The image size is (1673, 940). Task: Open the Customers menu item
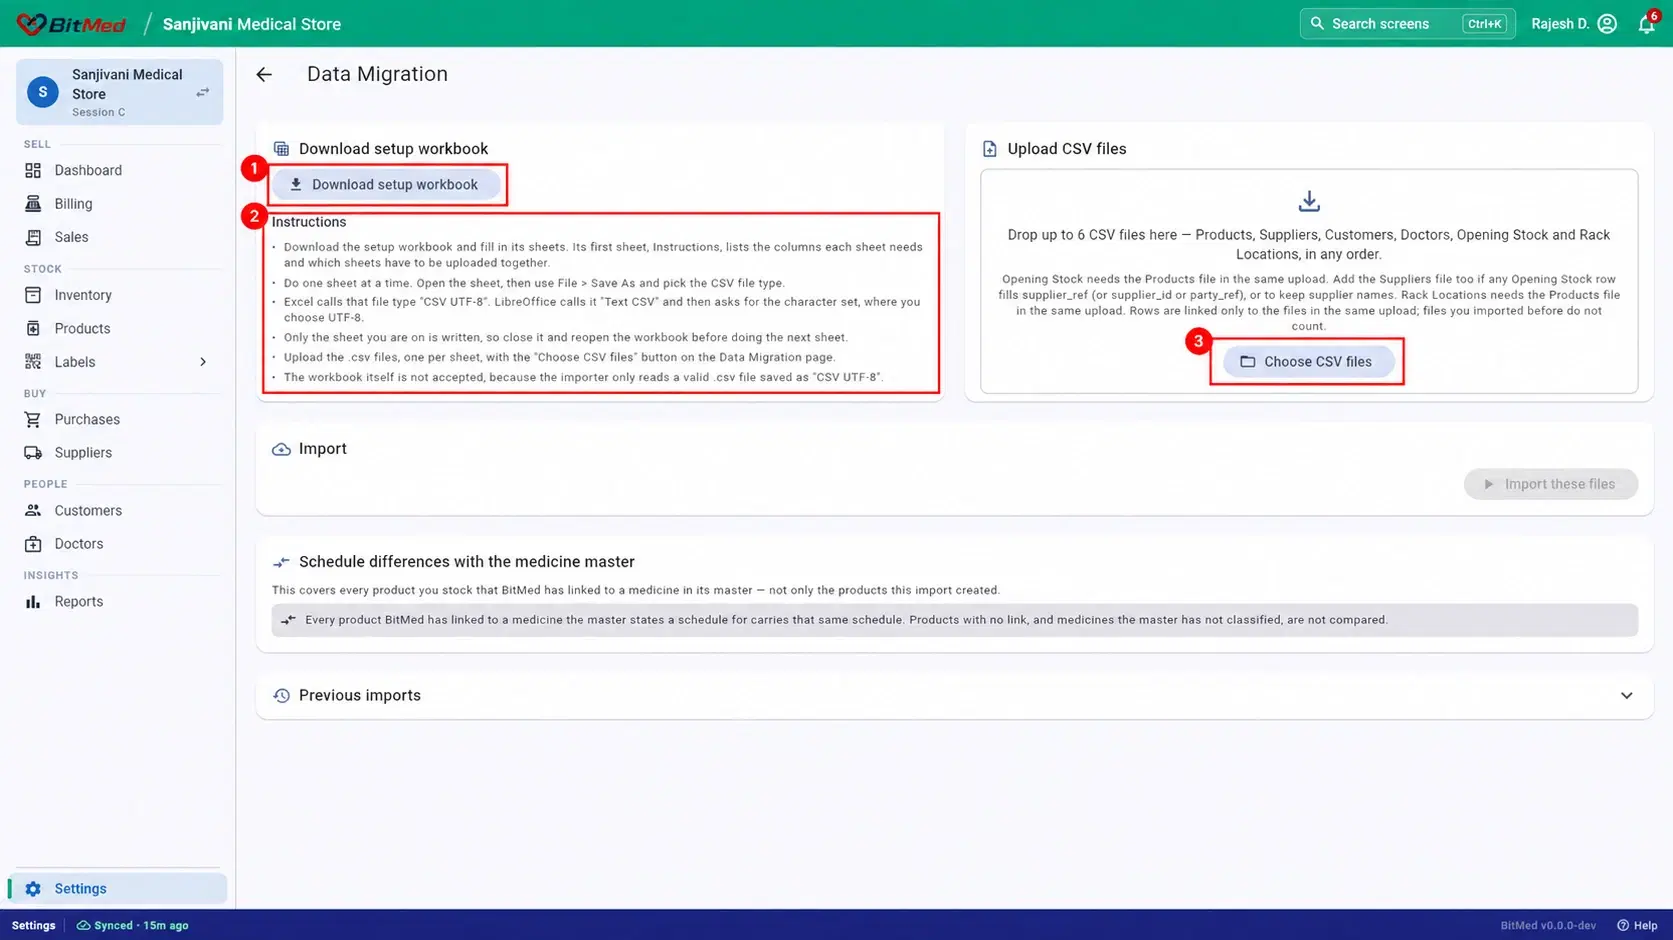pyautogui.click(x=119, y=511)
